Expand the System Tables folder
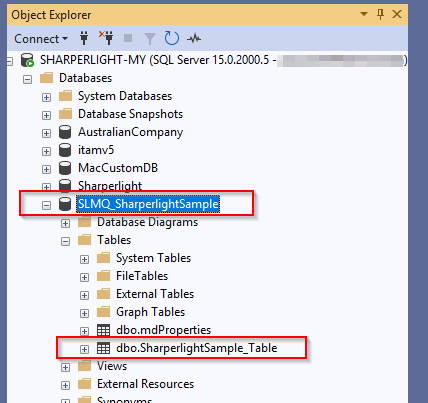Screen dimensions: 428x403 coord(85,259)
